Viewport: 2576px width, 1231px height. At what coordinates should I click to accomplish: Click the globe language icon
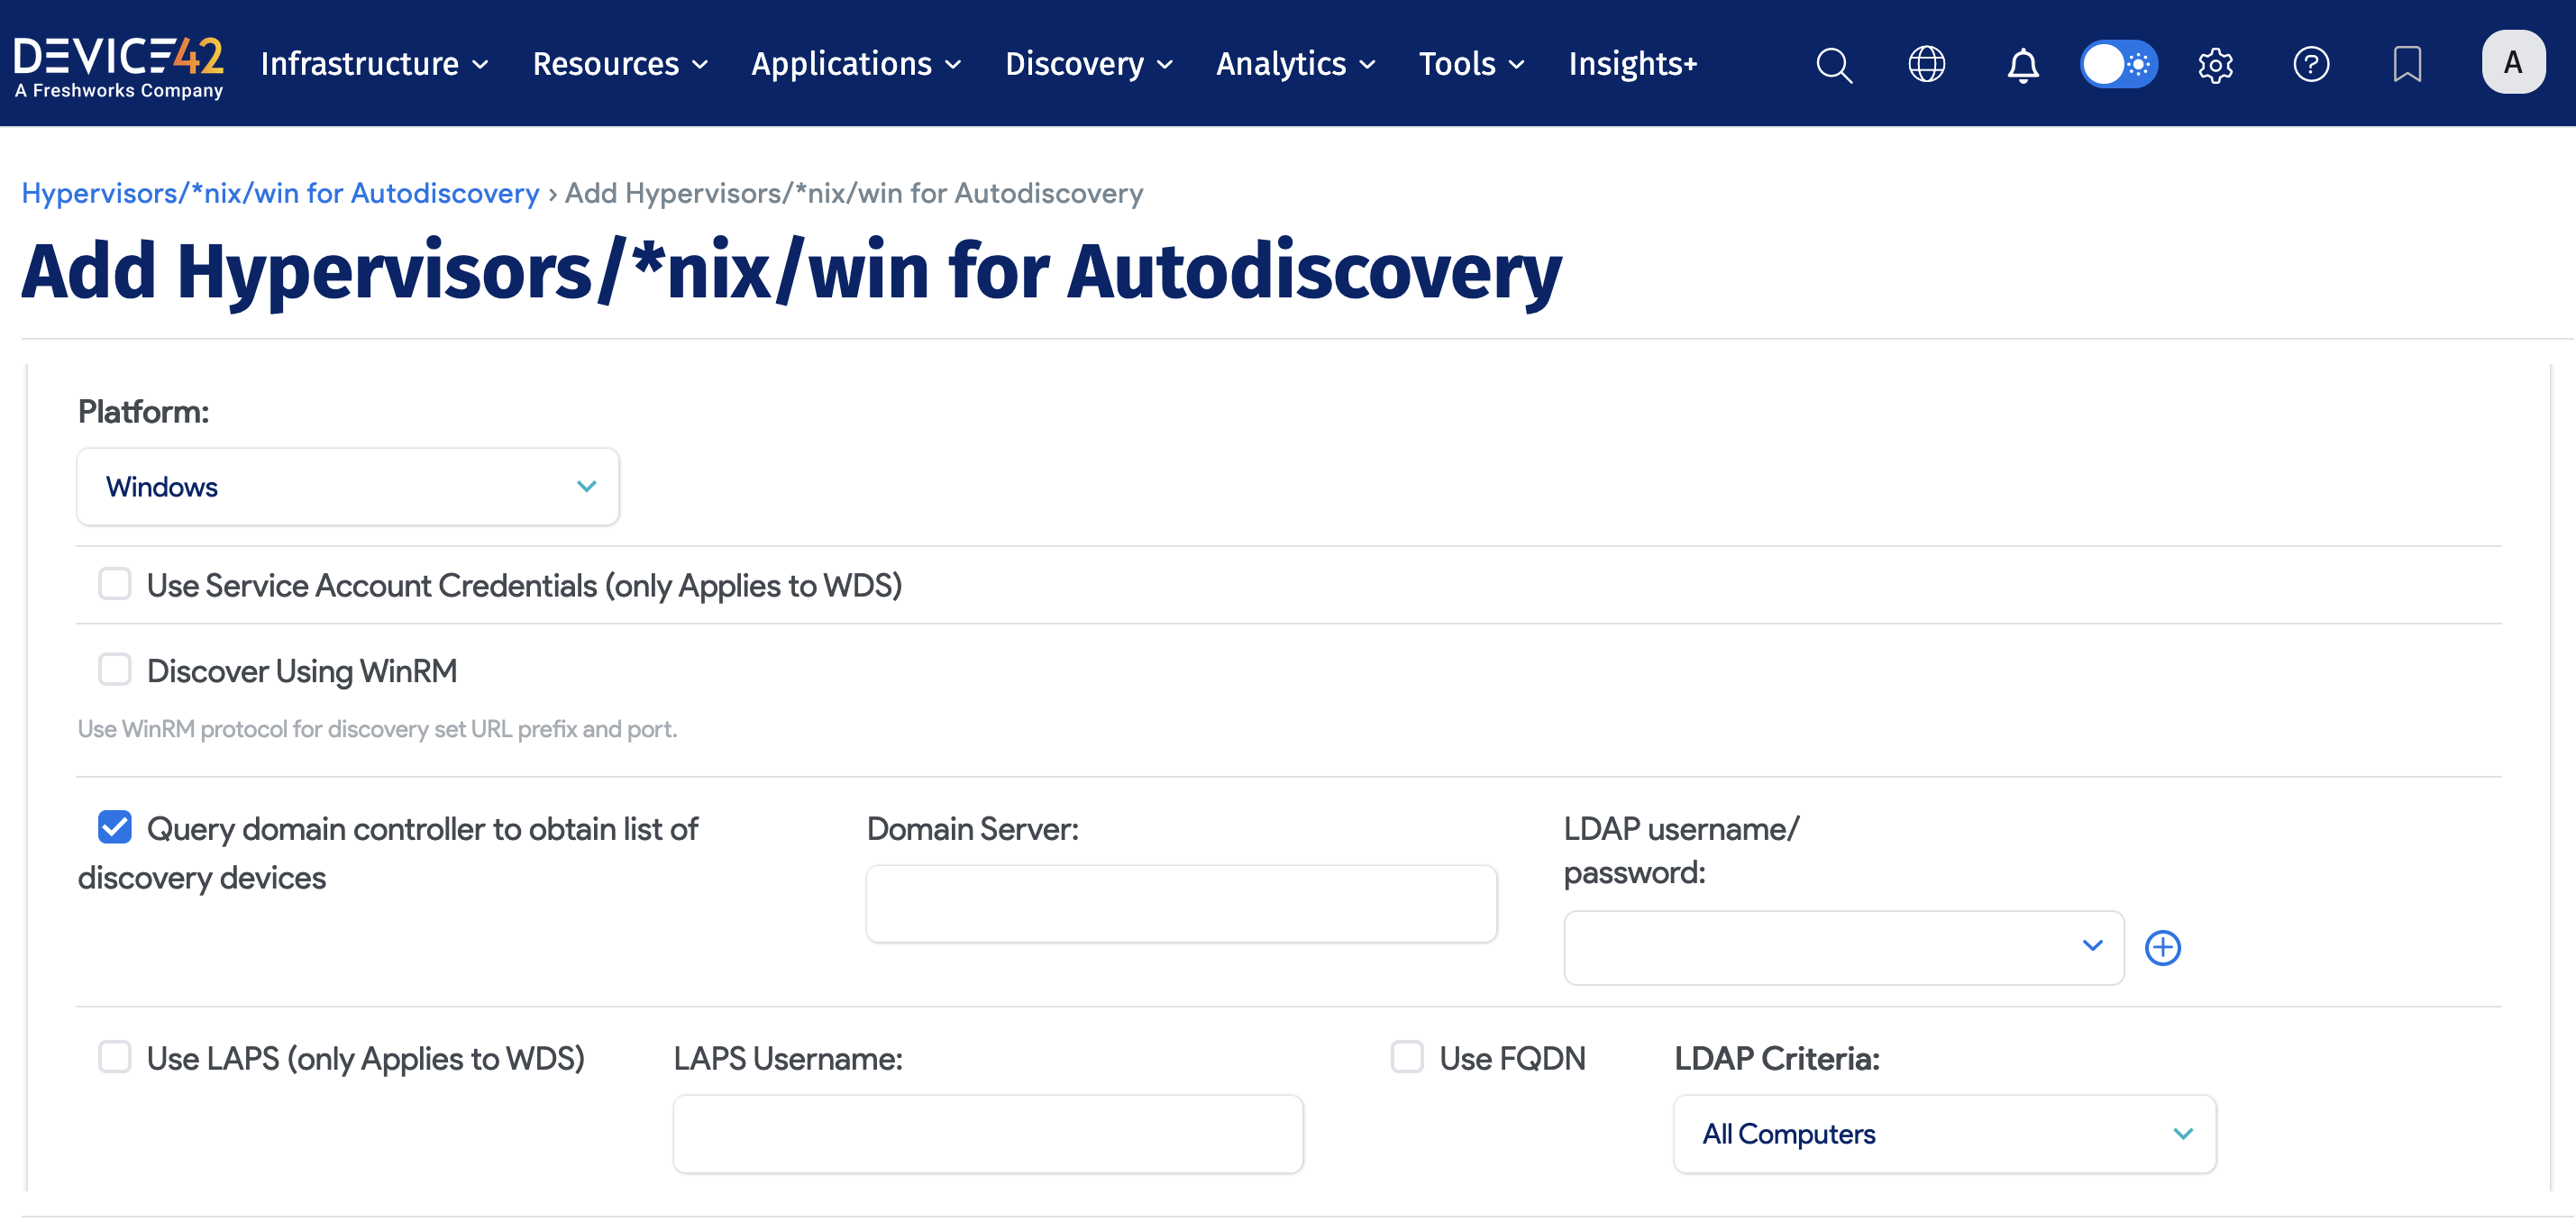(1925, 64)
